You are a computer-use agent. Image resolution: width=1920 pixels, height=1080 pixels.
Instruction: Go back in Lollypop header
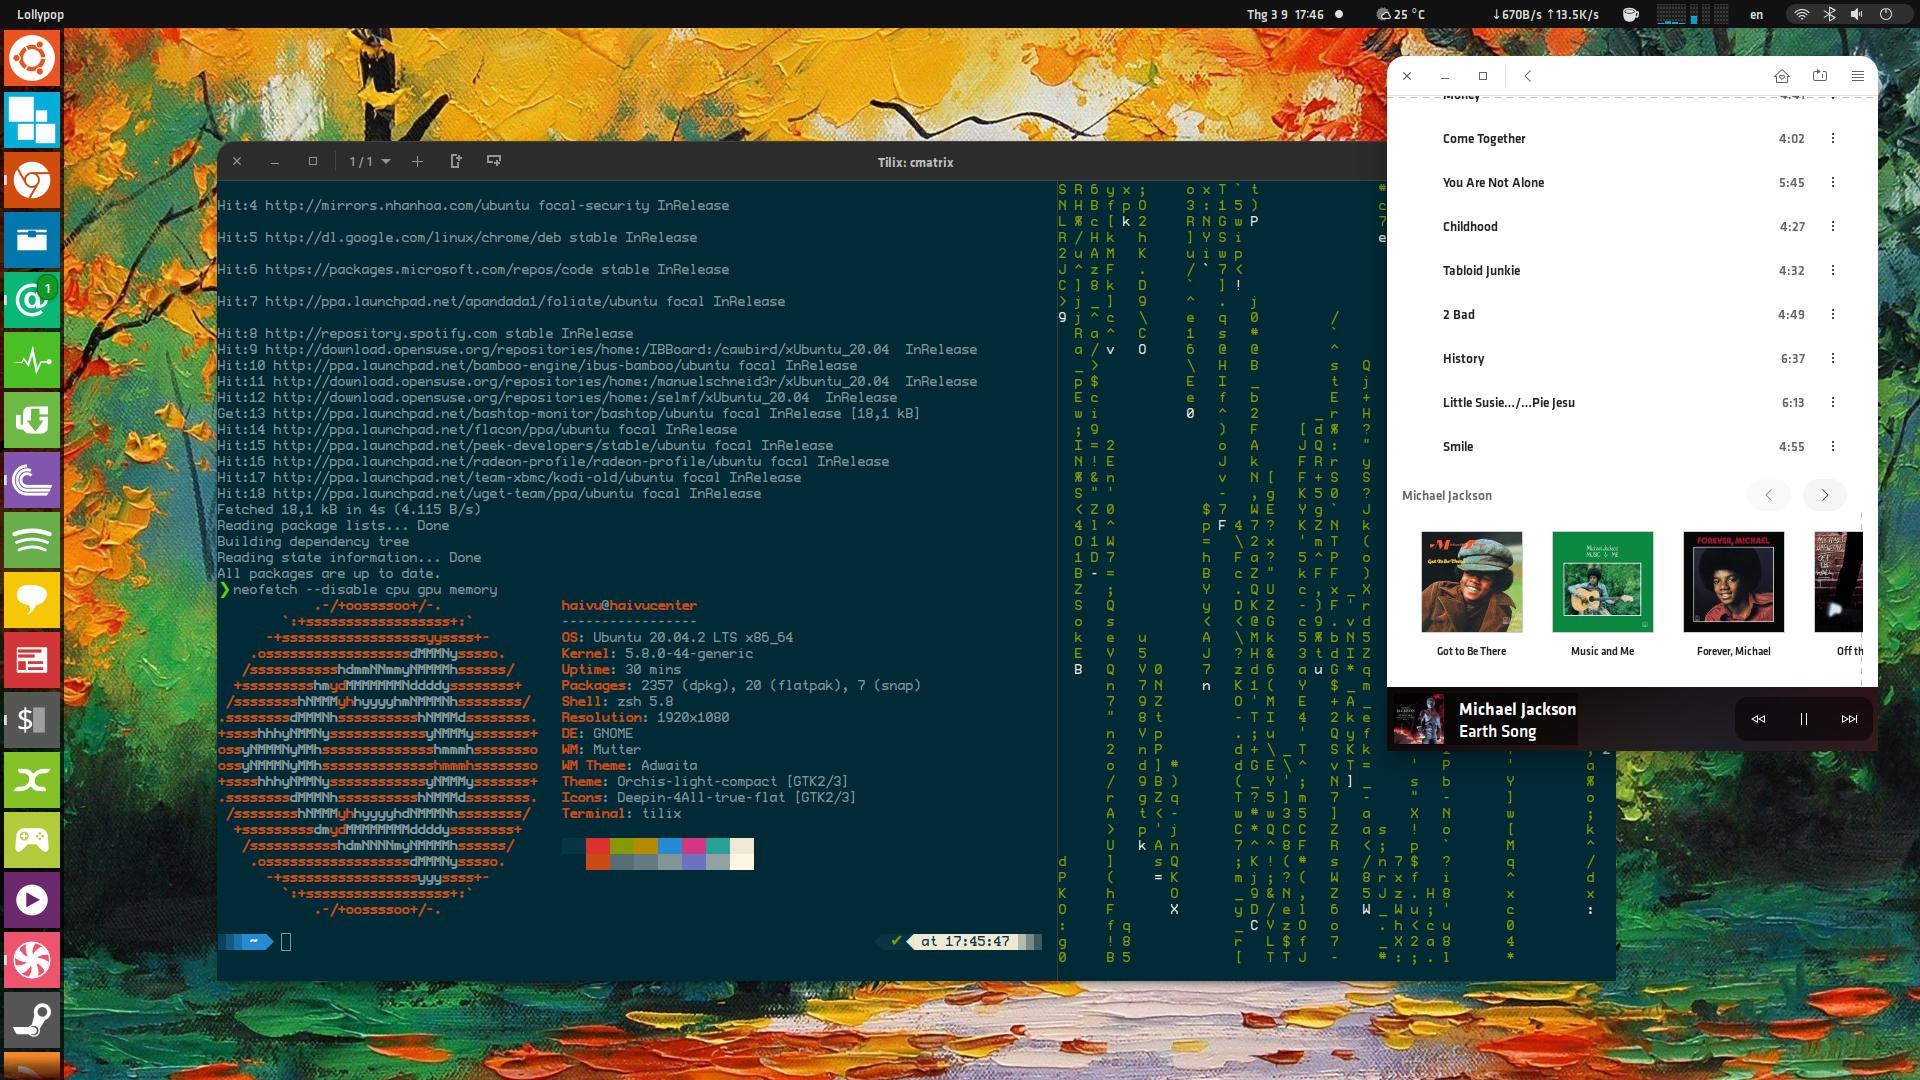[1527, 76]
